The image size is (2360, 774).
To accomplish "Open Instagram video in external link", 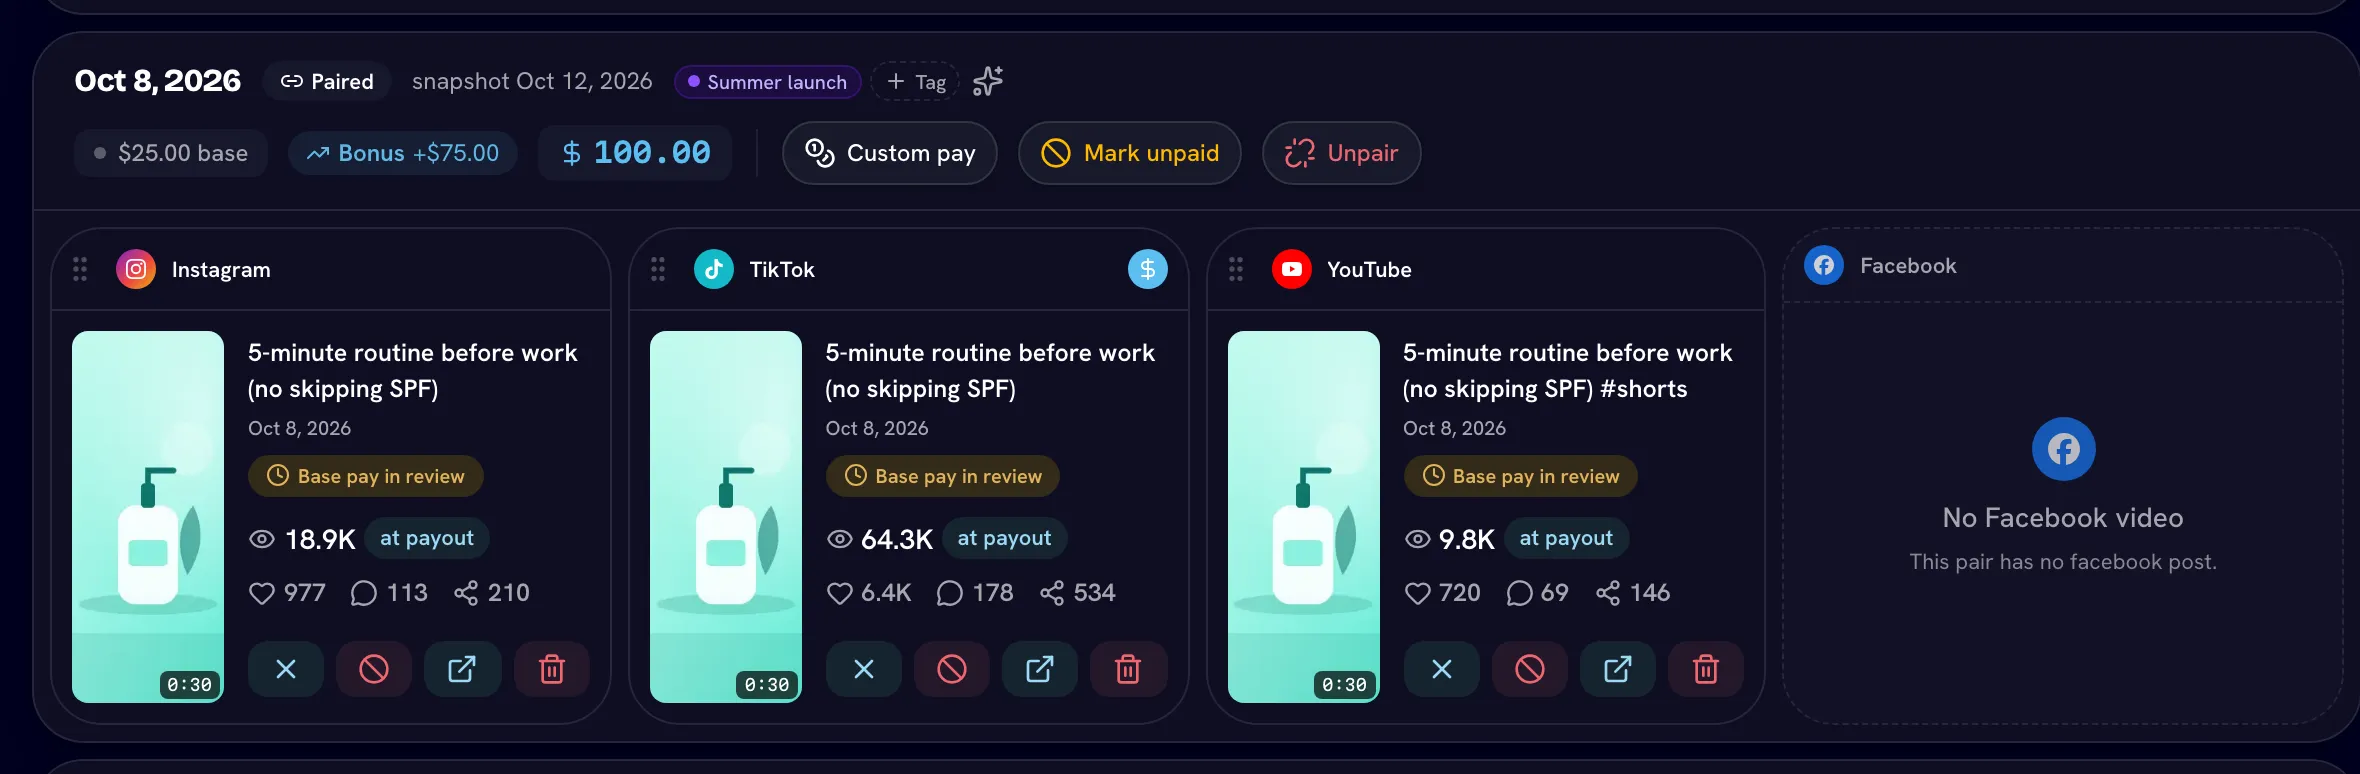I will click(x=462, y=669).
